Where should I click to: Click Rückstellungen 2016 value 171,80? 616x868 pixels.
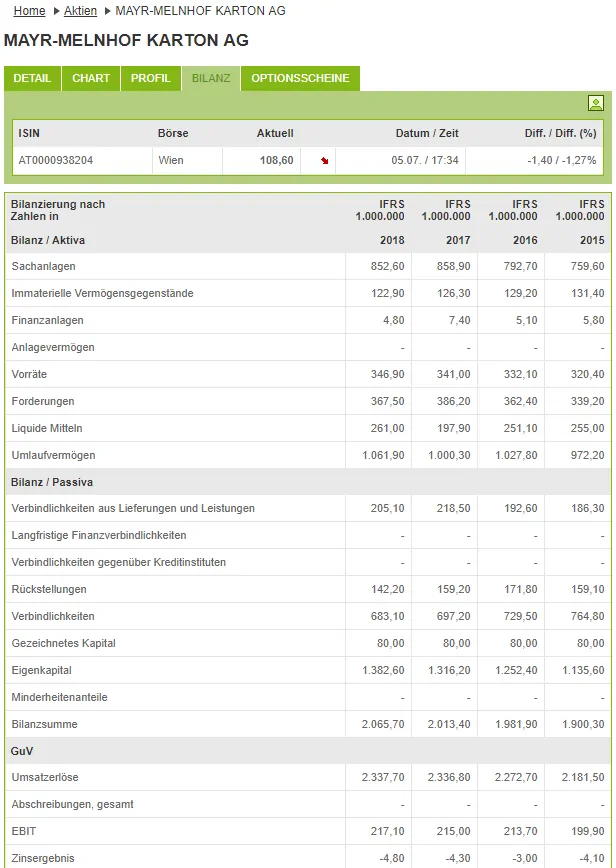521,590
